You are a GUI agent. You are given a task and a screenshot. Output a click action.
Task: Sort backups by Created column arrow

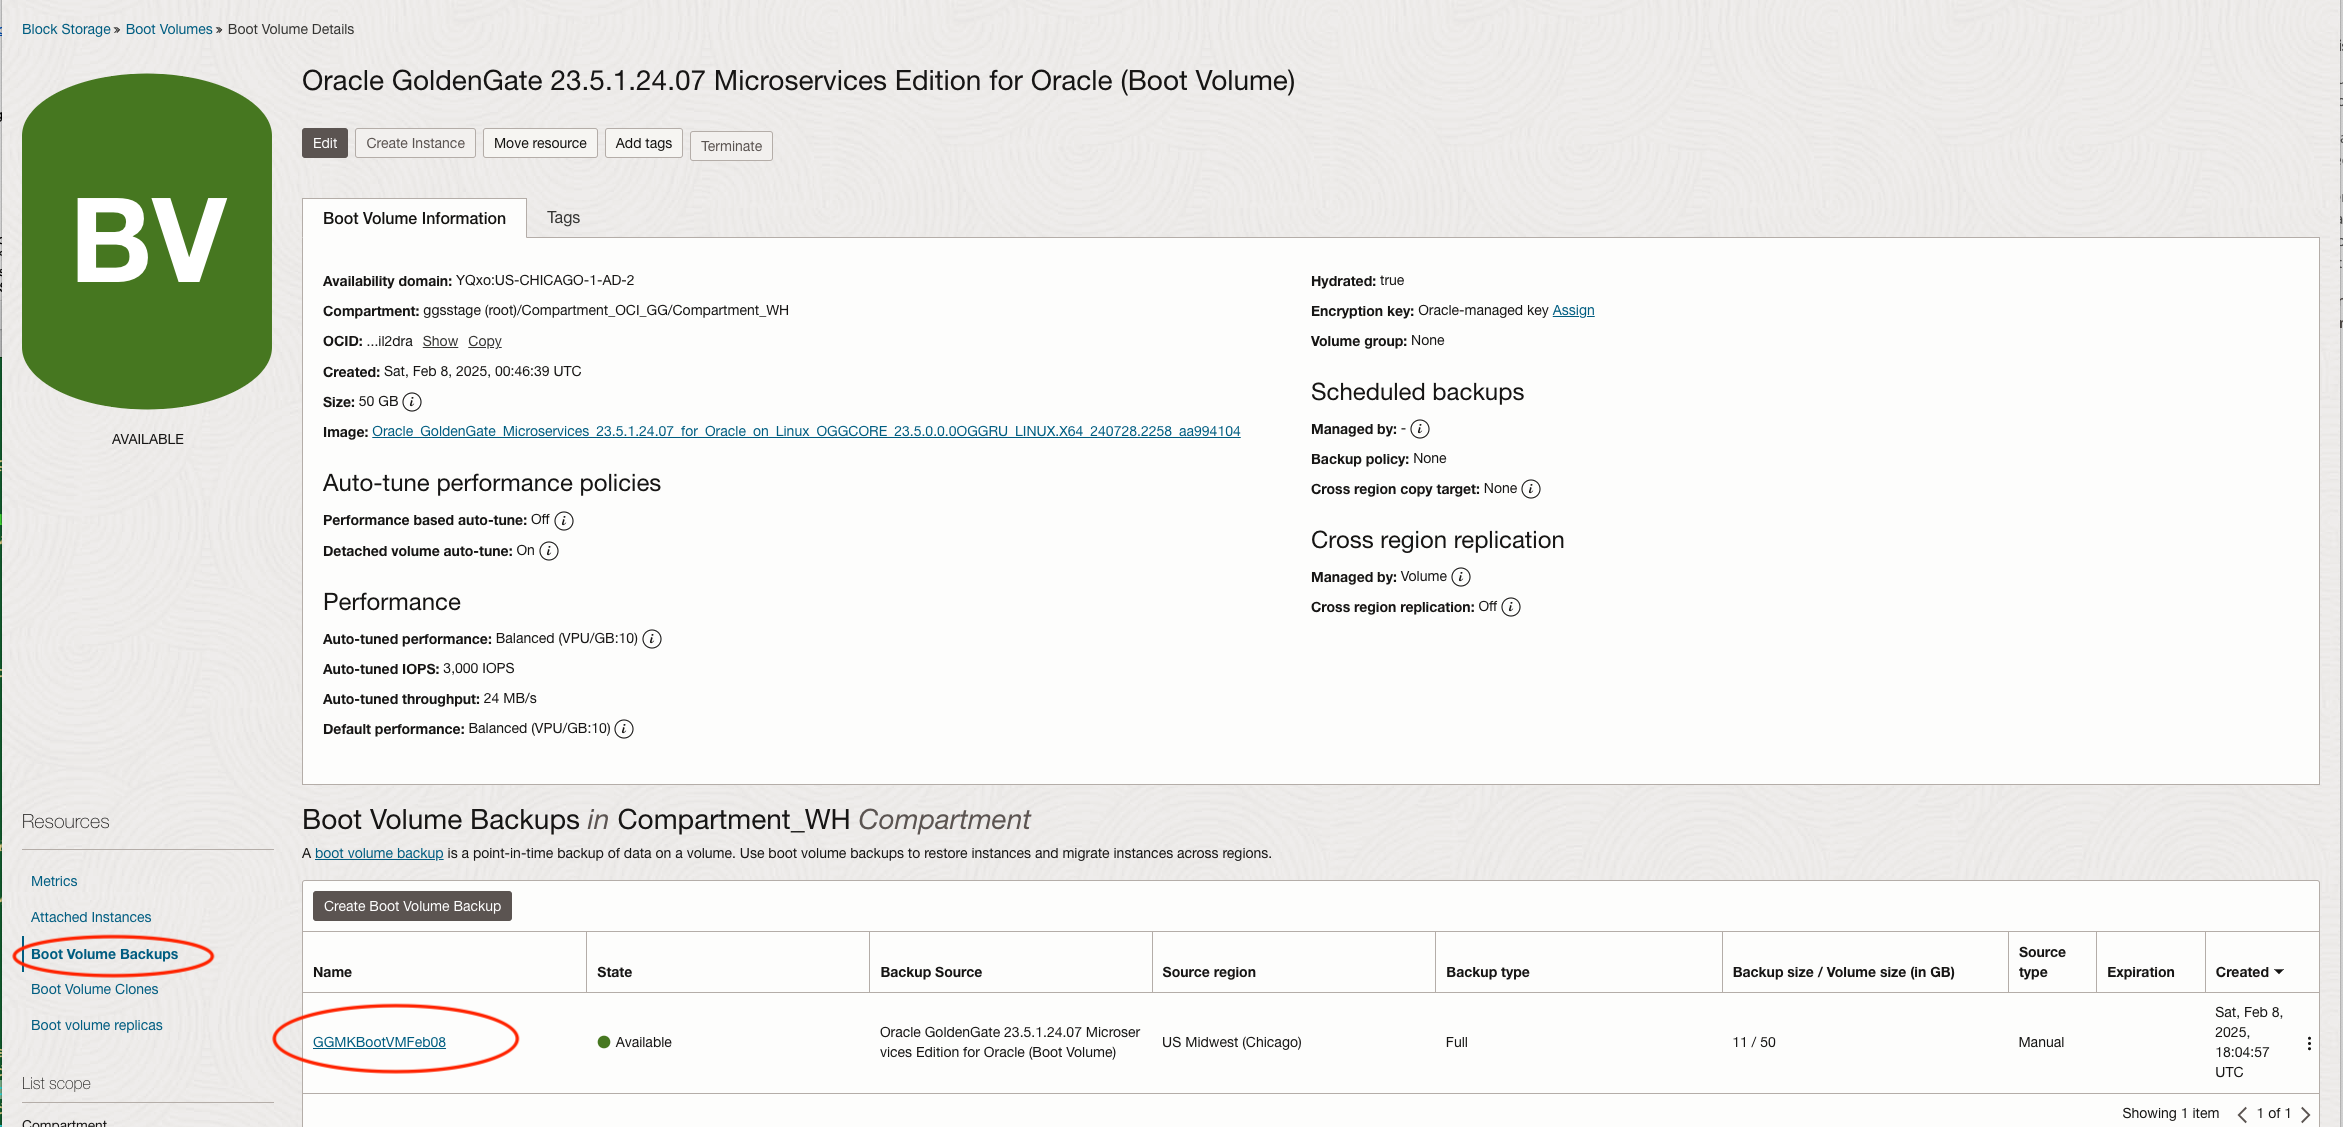(x=2279, y=972)
